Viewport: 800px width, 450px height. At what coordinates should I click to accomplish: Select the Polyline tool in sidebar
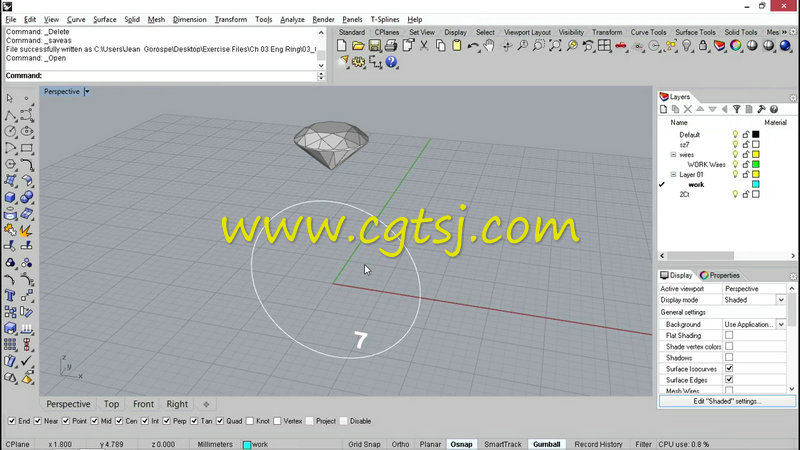[x=10, y=116]
